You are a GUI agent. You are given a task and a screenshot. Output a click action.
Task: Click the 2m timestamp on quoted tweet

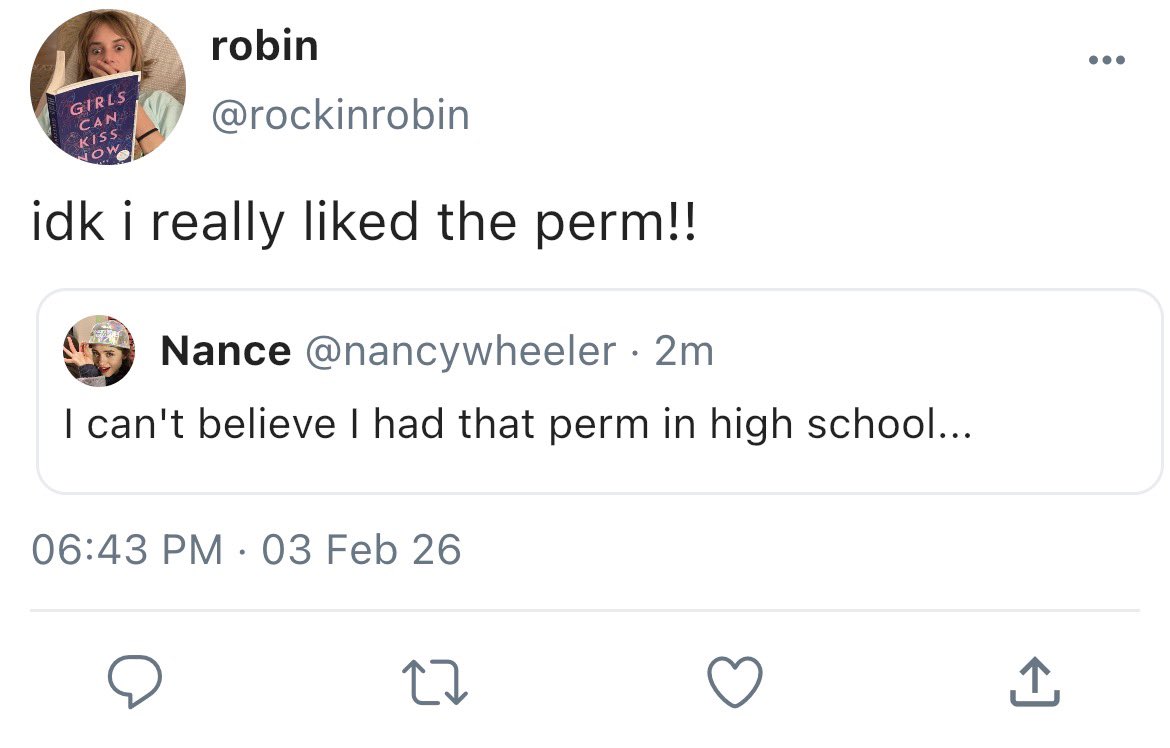click(684, 351)
